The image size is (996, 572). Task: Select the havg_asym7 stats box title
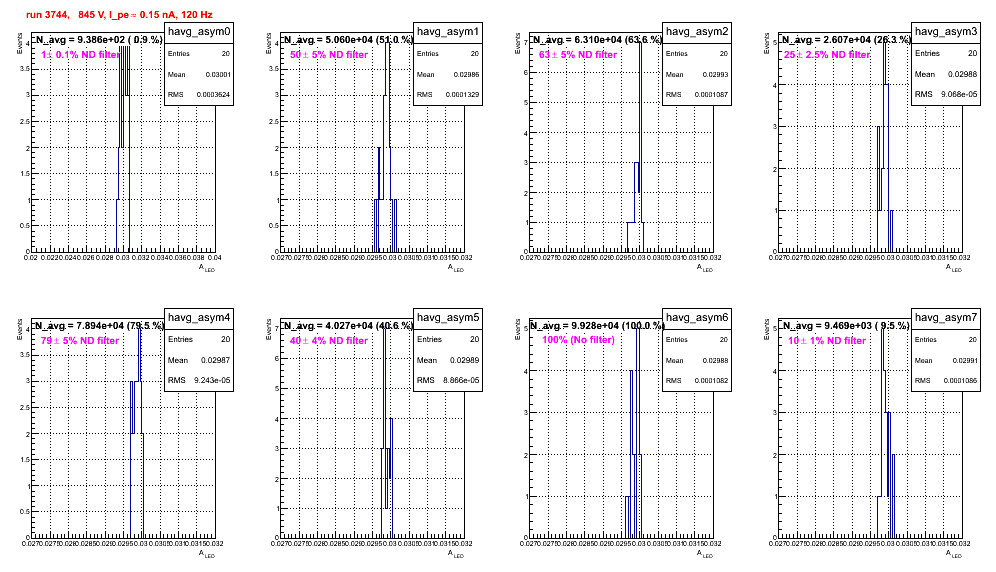point(946,317)
